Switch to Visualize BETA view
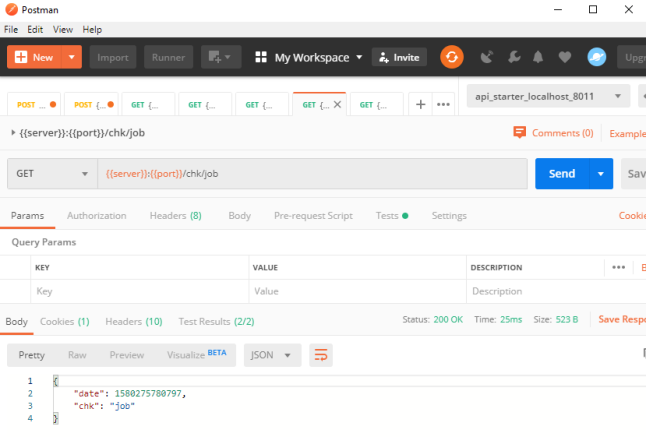This screenshot has height=437, width=646. click(197, 354)
